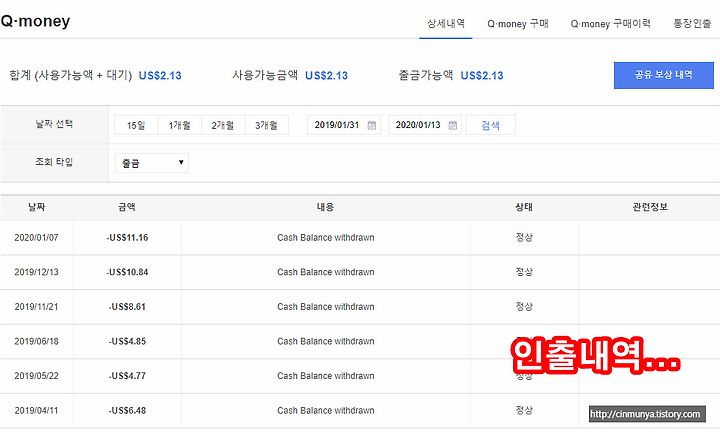Click the 금액 column header
Image resolution: width=720 pixels, height=432 pixels.
[127, 207]
